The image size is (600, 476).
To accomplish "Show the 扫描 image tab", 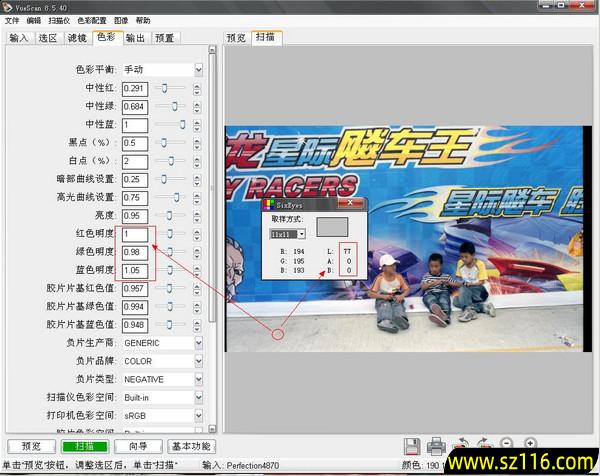I will [x=266, y=37].
